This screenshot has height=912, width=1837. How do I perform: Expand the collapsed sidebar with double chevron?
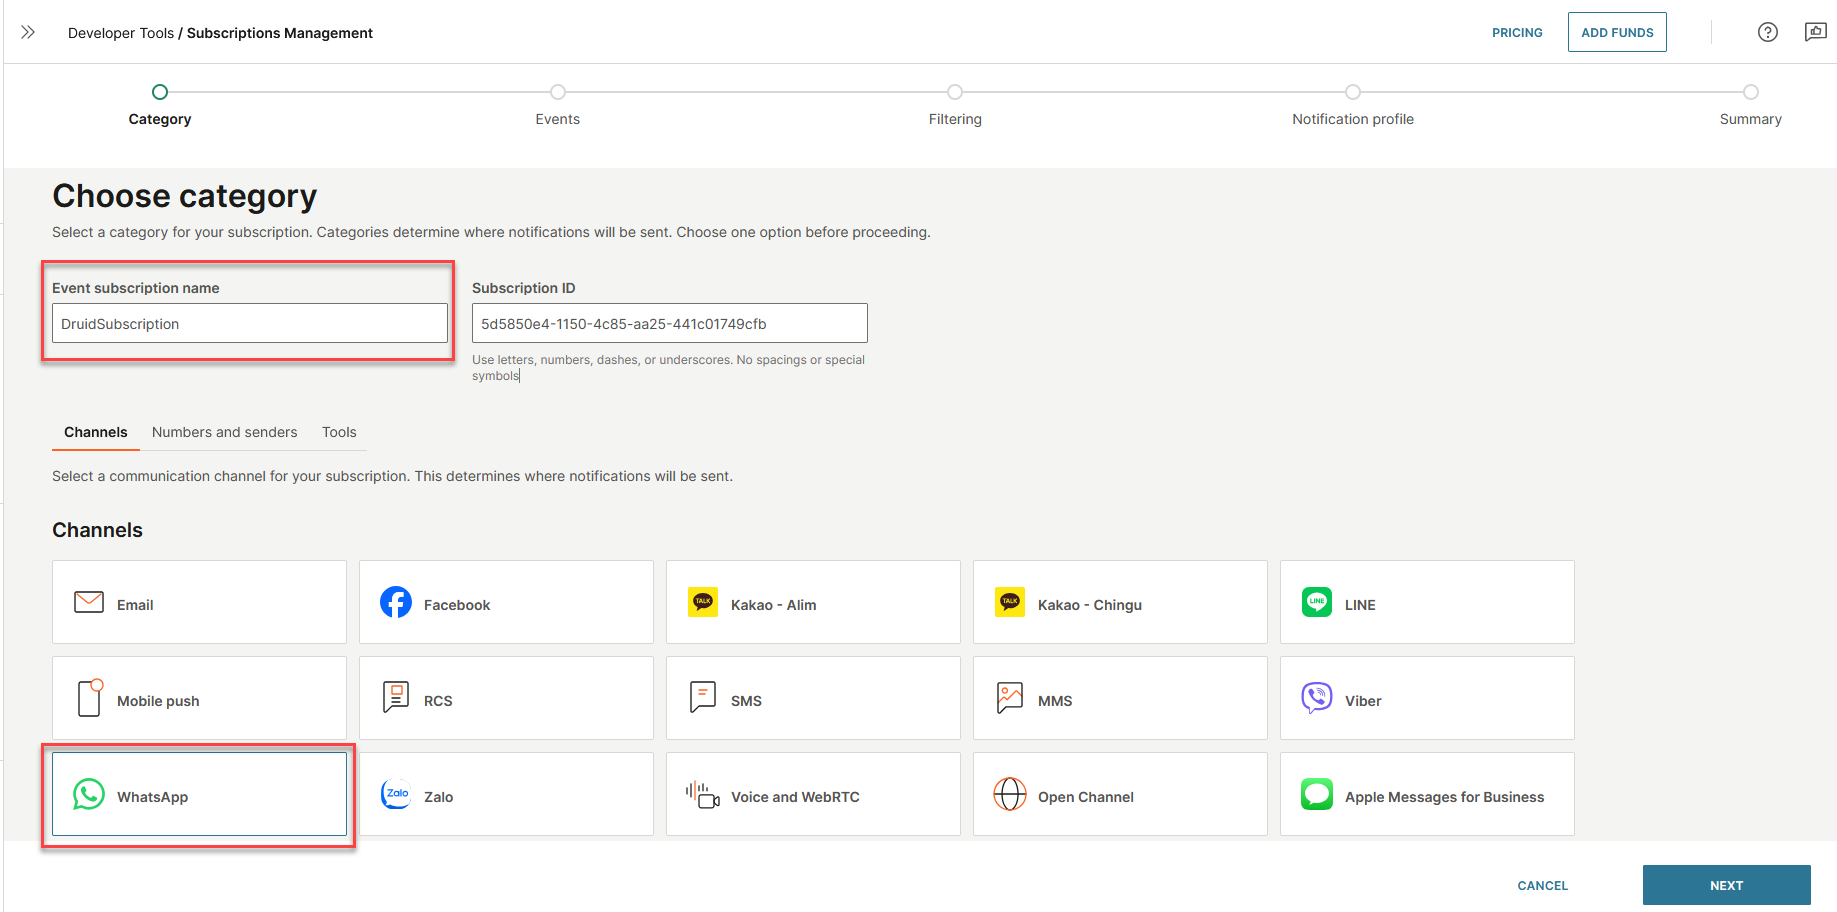pyautogui.click(x=28, y=32)
